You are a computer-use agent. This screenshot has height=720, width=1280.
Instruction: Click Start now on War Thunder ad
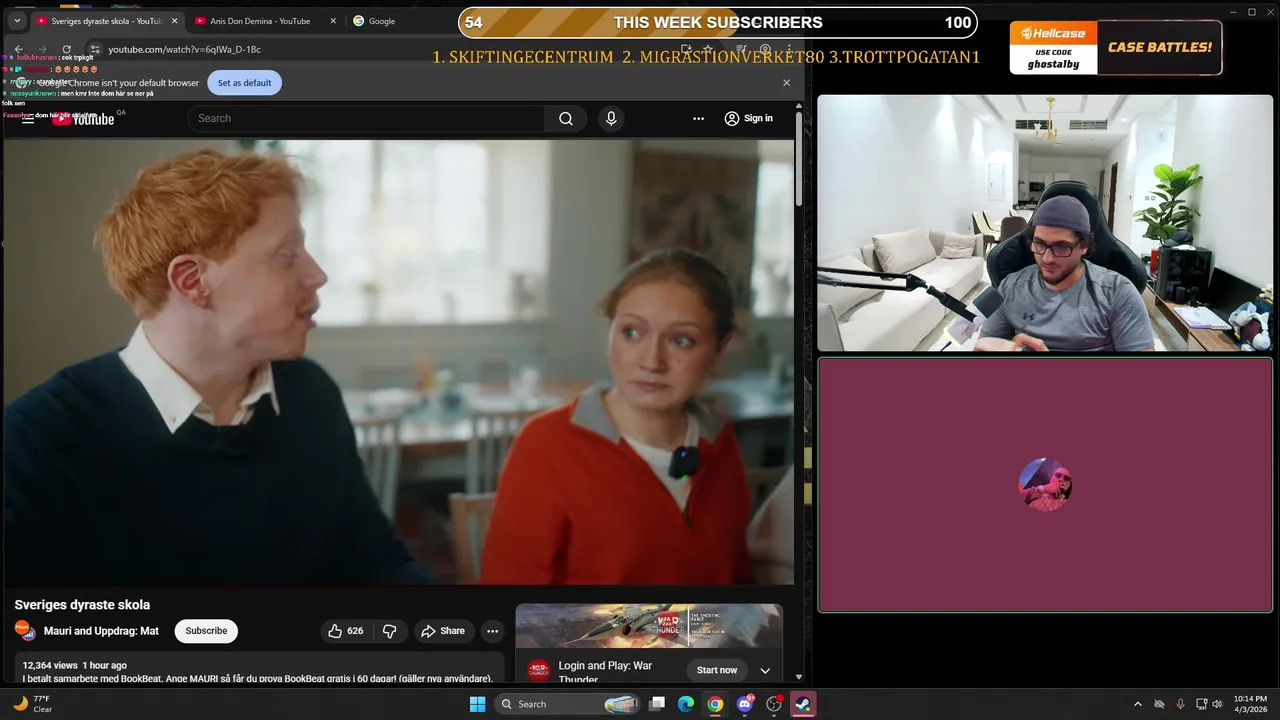[x=717, y=670]
